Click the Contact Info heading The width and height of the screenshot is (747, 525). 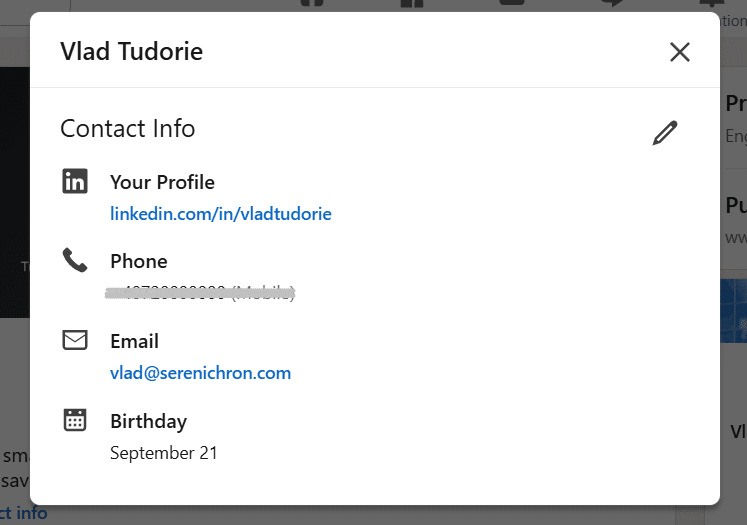click(x=127, y=128)
